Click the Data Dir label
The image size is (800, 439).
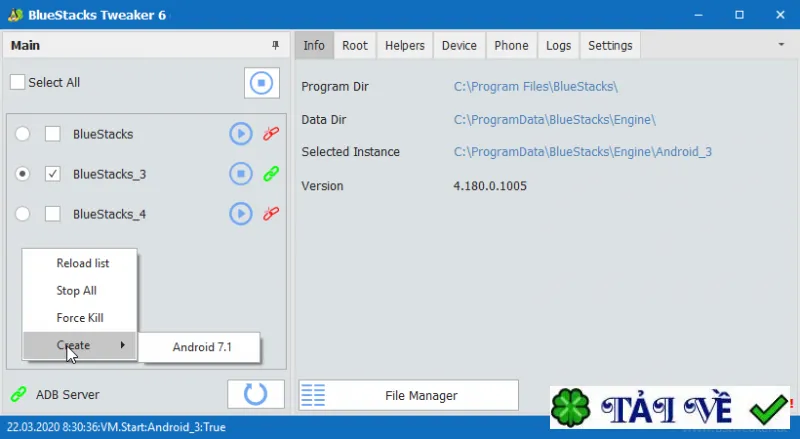click(323, 119)
